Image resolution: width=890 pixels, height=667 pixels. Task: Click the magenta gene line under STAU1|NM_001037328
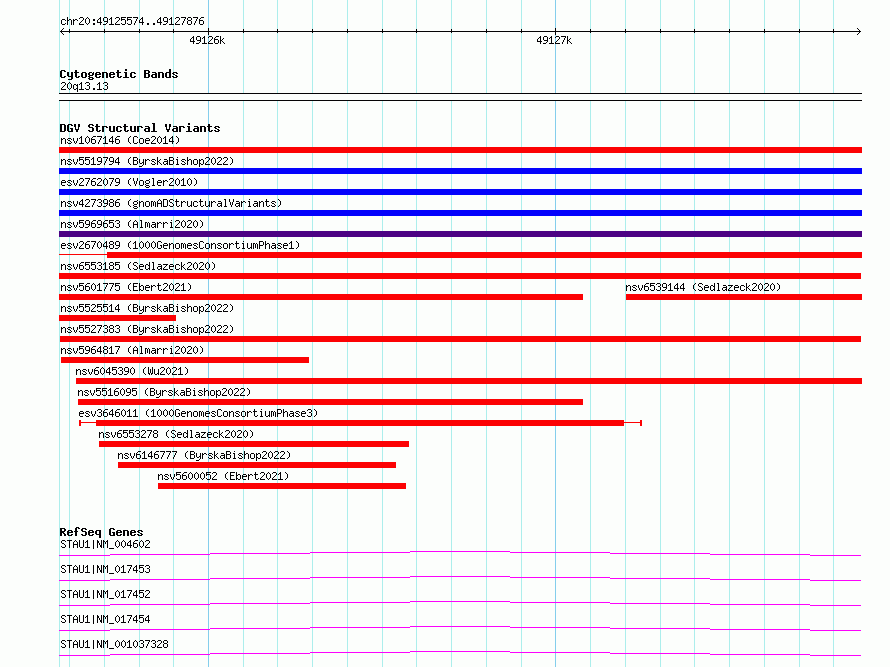(x=460, y=653)
